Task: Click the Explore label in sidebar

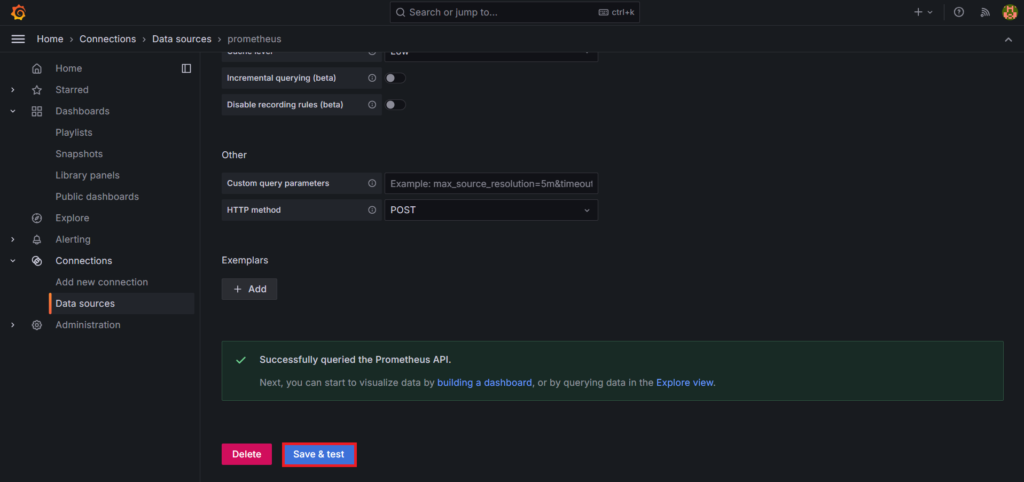Action: pyautogui.click(x=72, y=218)
